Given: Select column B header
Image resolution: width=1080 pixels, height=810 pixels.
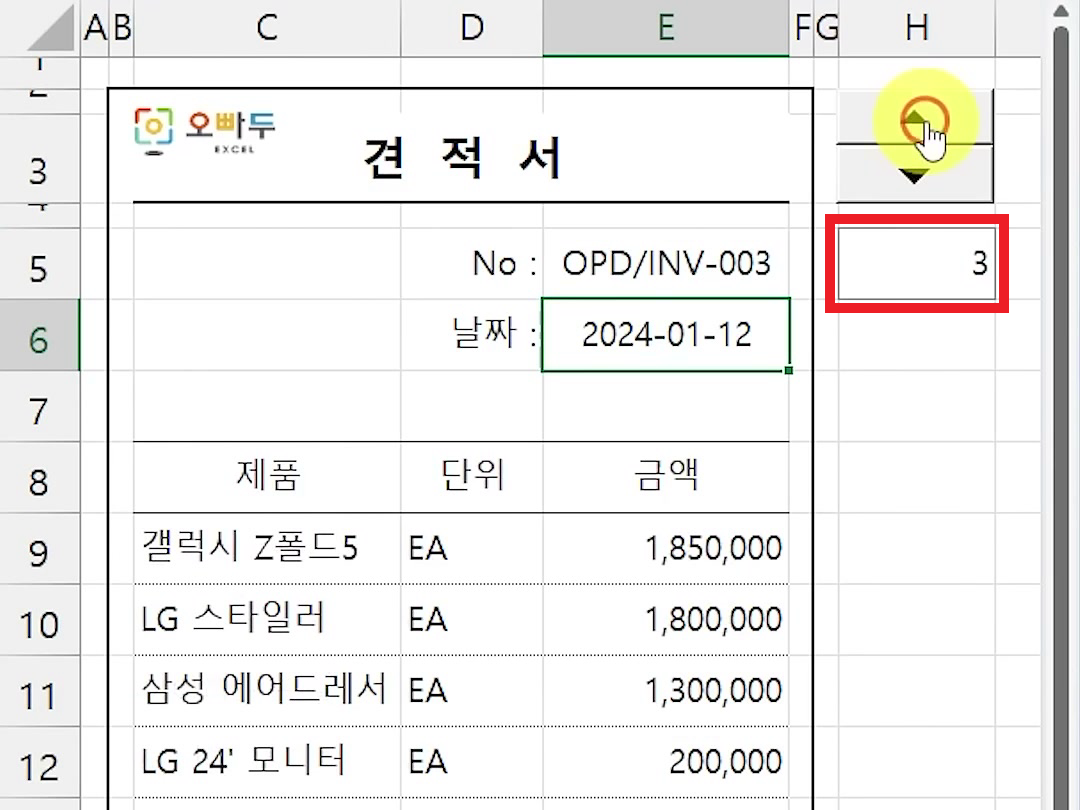Looking at the screenshot, I should [x=121, y=28].
